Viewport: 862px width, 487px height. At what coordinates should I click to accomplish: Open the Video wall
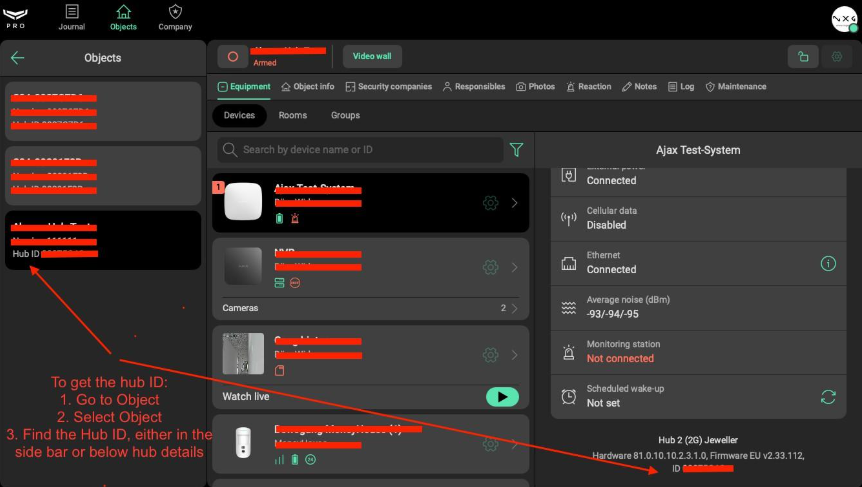pyautogui.click(x=372, y=56)
